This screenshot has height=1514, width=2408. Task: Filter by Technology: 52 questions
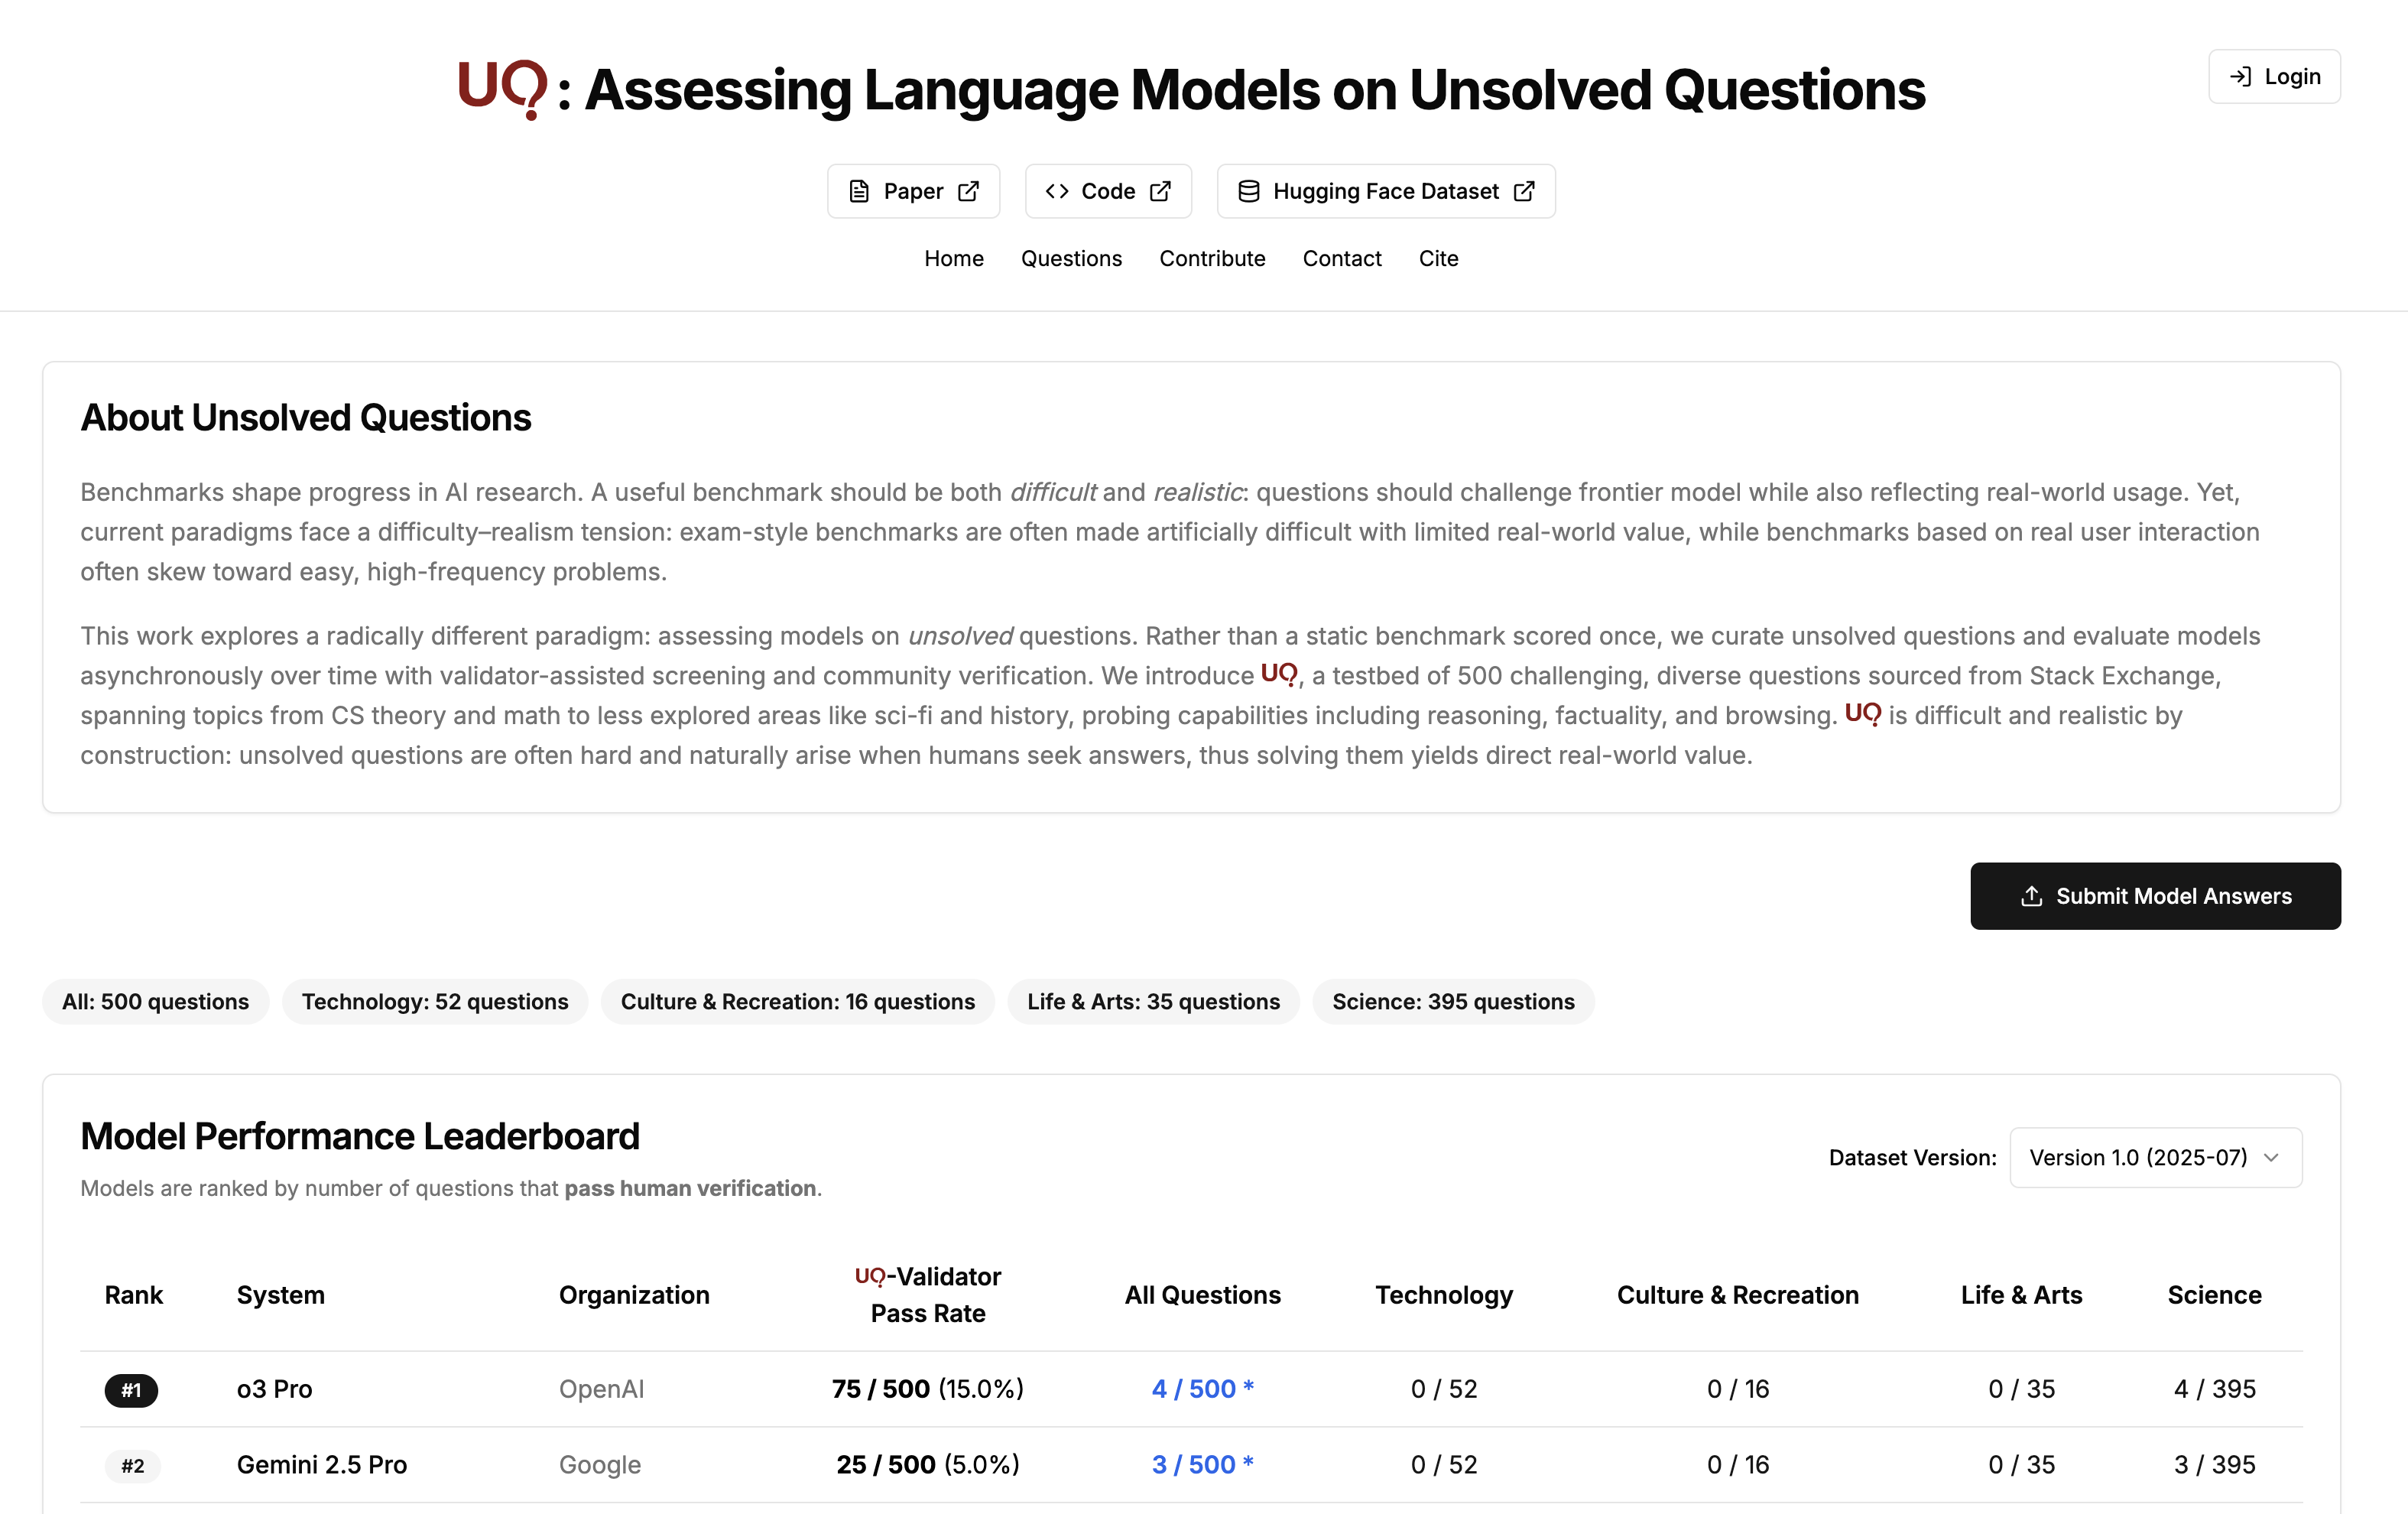(x=435, y=1002)
